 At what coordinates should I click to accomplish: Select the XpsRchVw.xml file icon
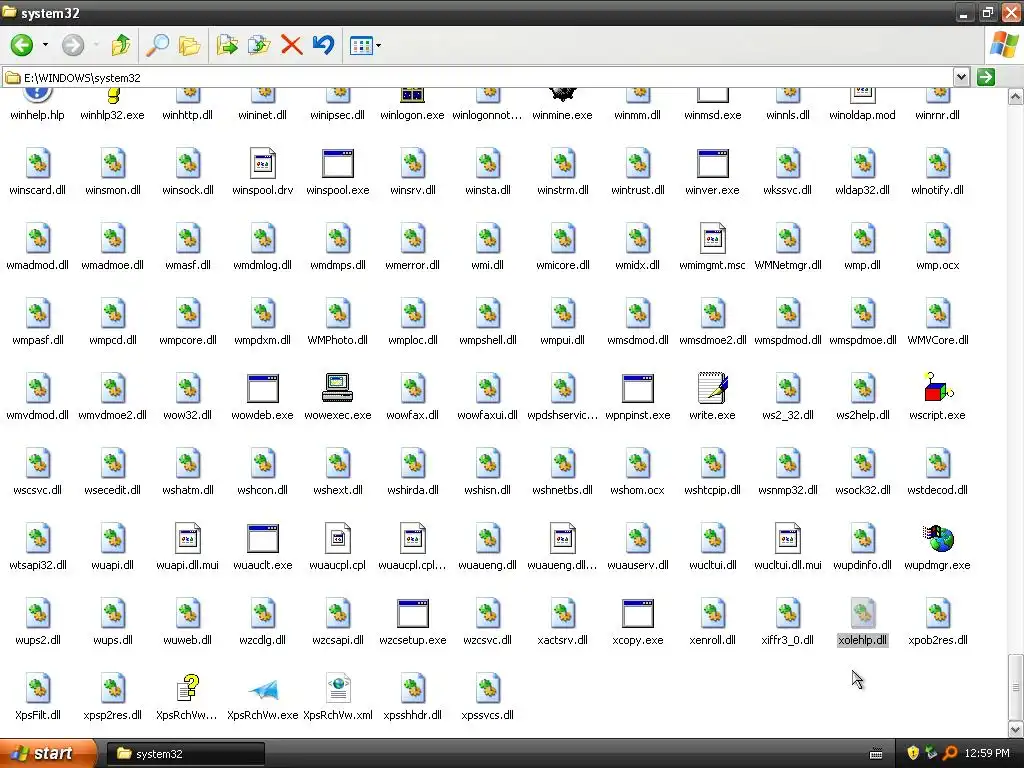coord(338,688)
